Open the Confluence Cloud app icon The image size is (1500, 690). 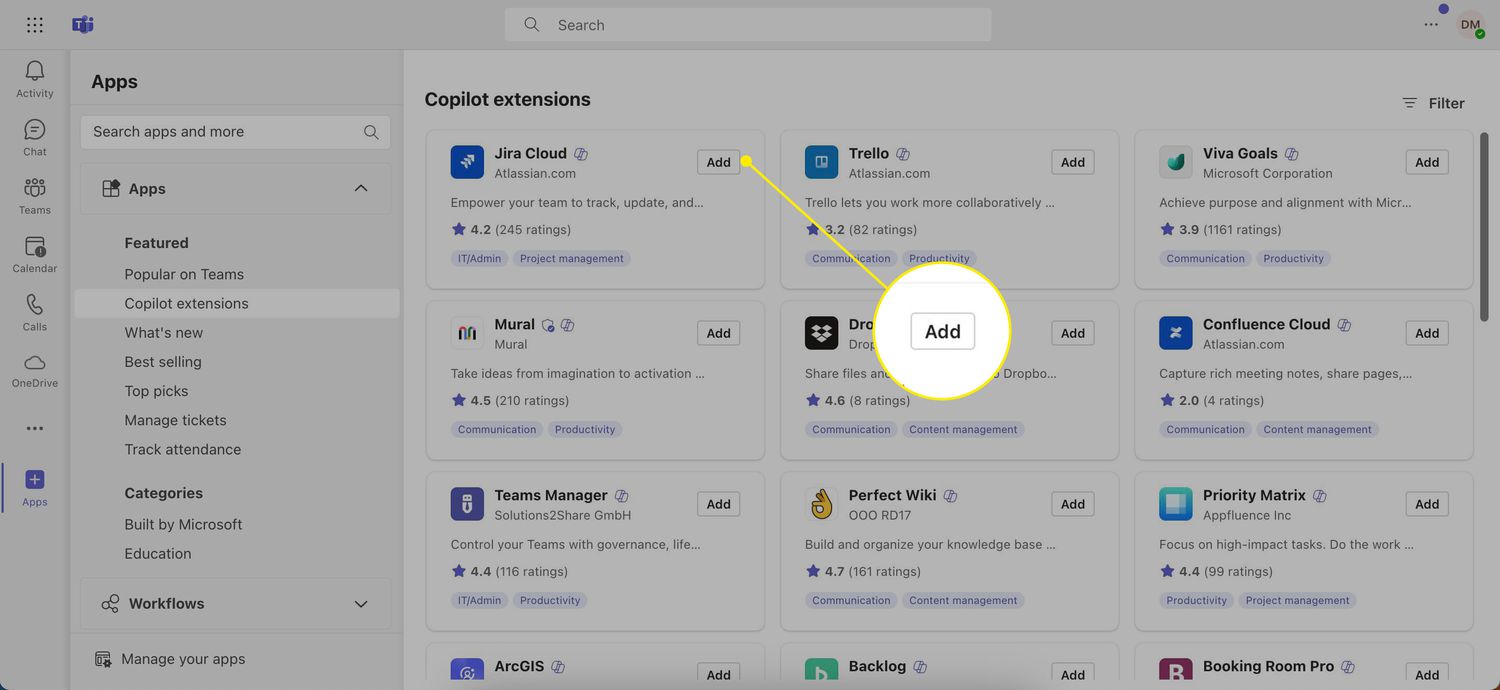pos(1176,333)
